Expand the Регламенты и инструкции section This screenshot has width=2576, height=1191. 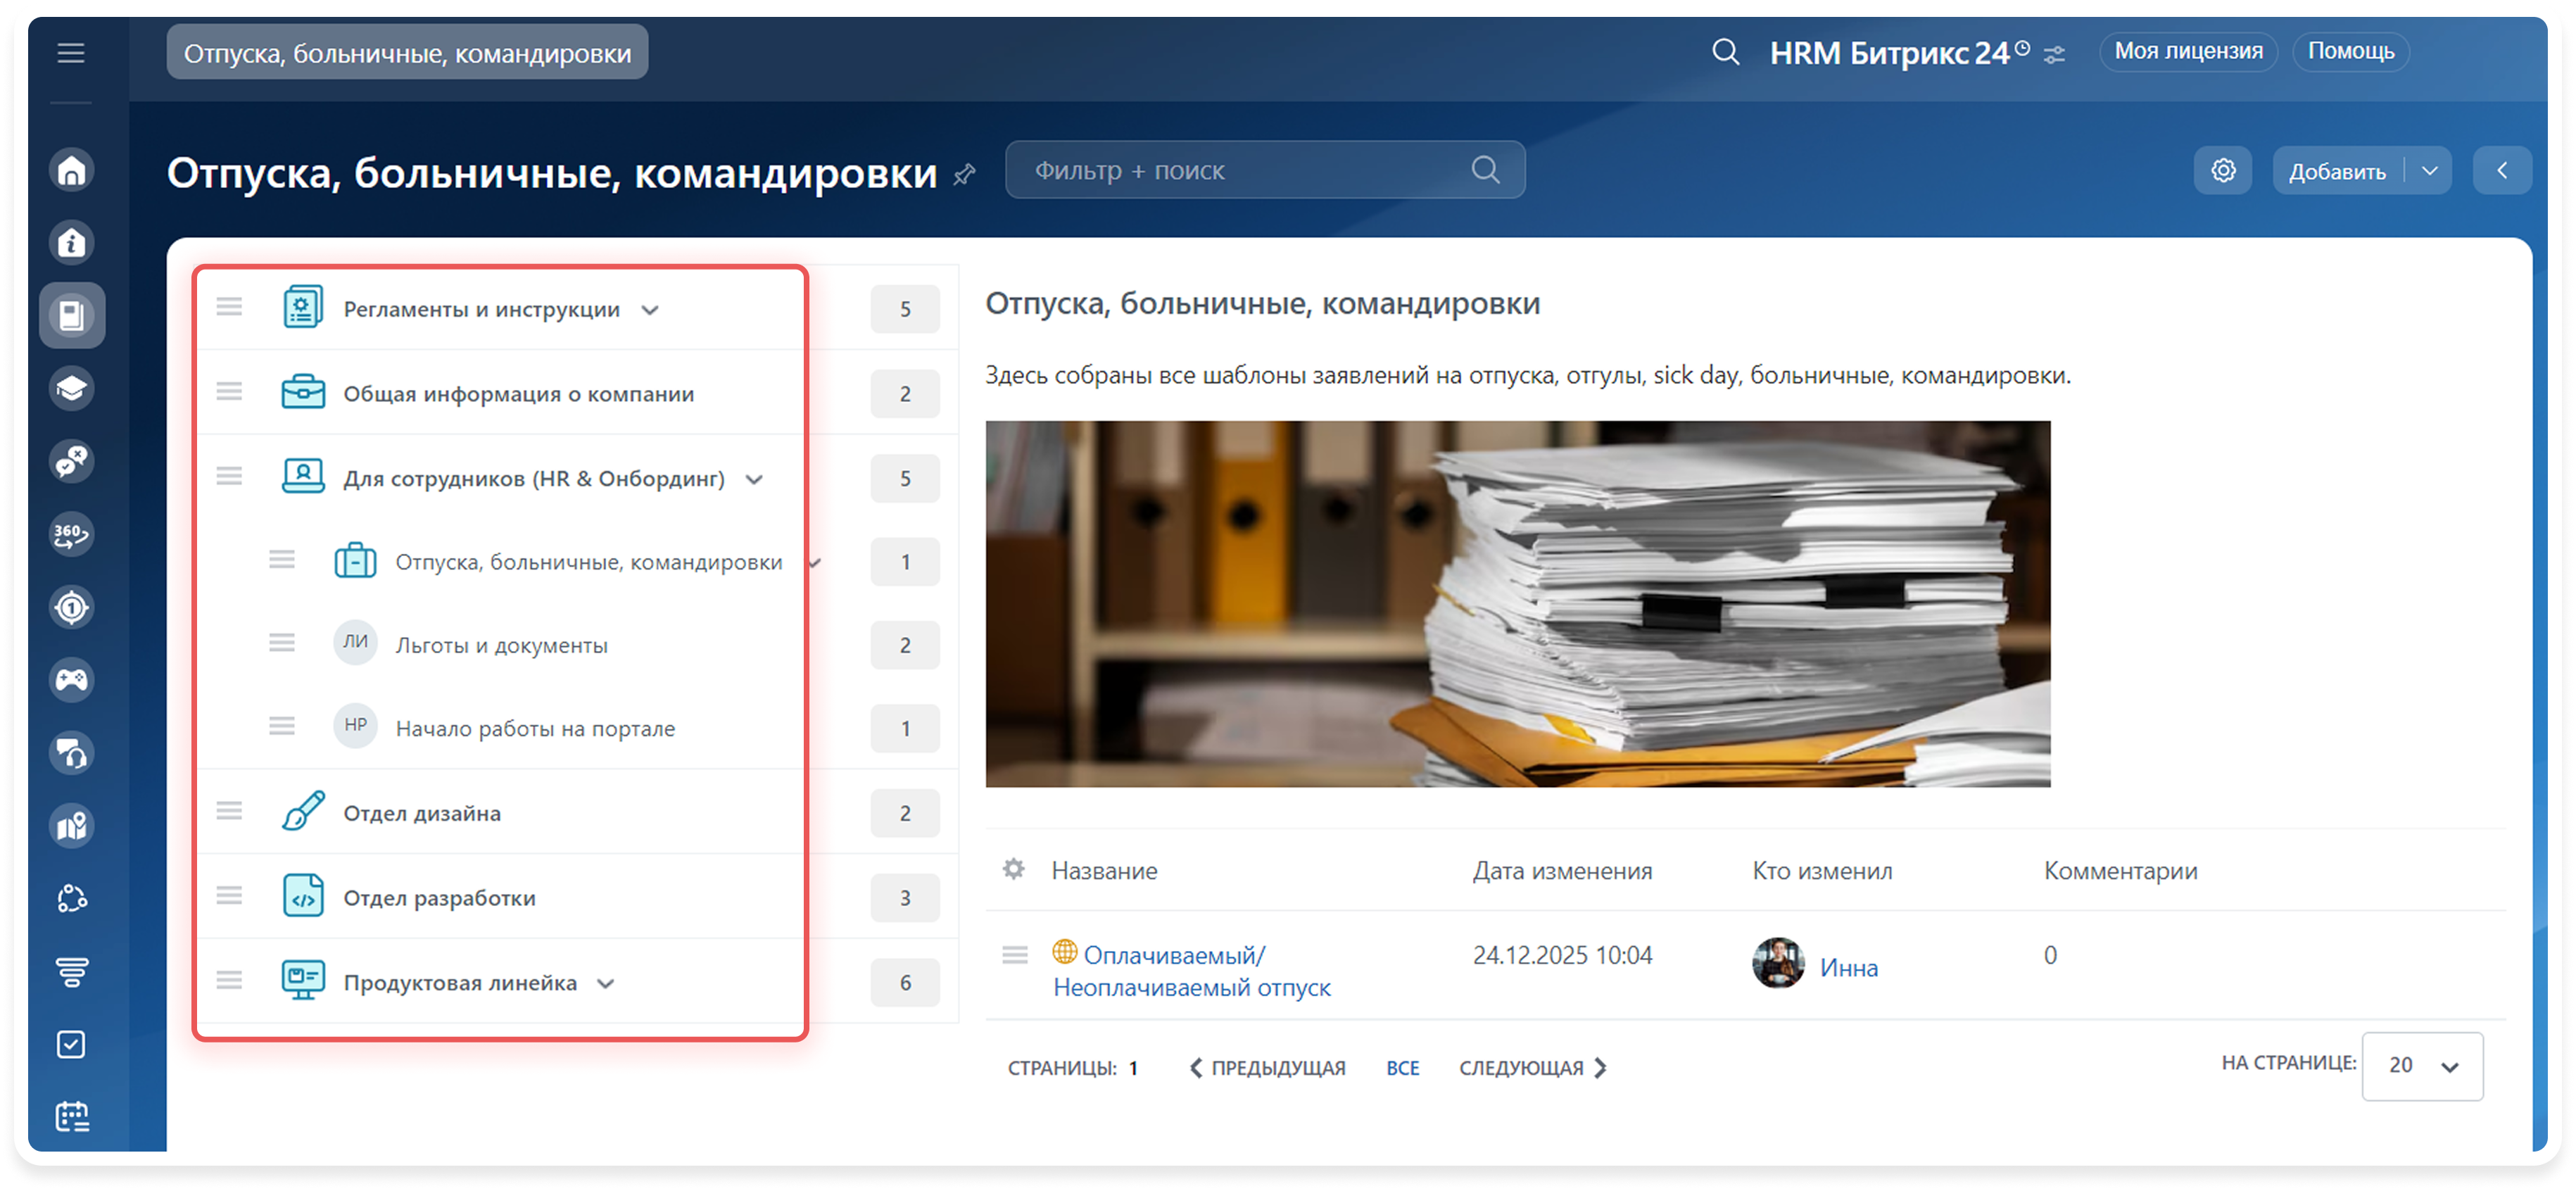coord(650,310)
